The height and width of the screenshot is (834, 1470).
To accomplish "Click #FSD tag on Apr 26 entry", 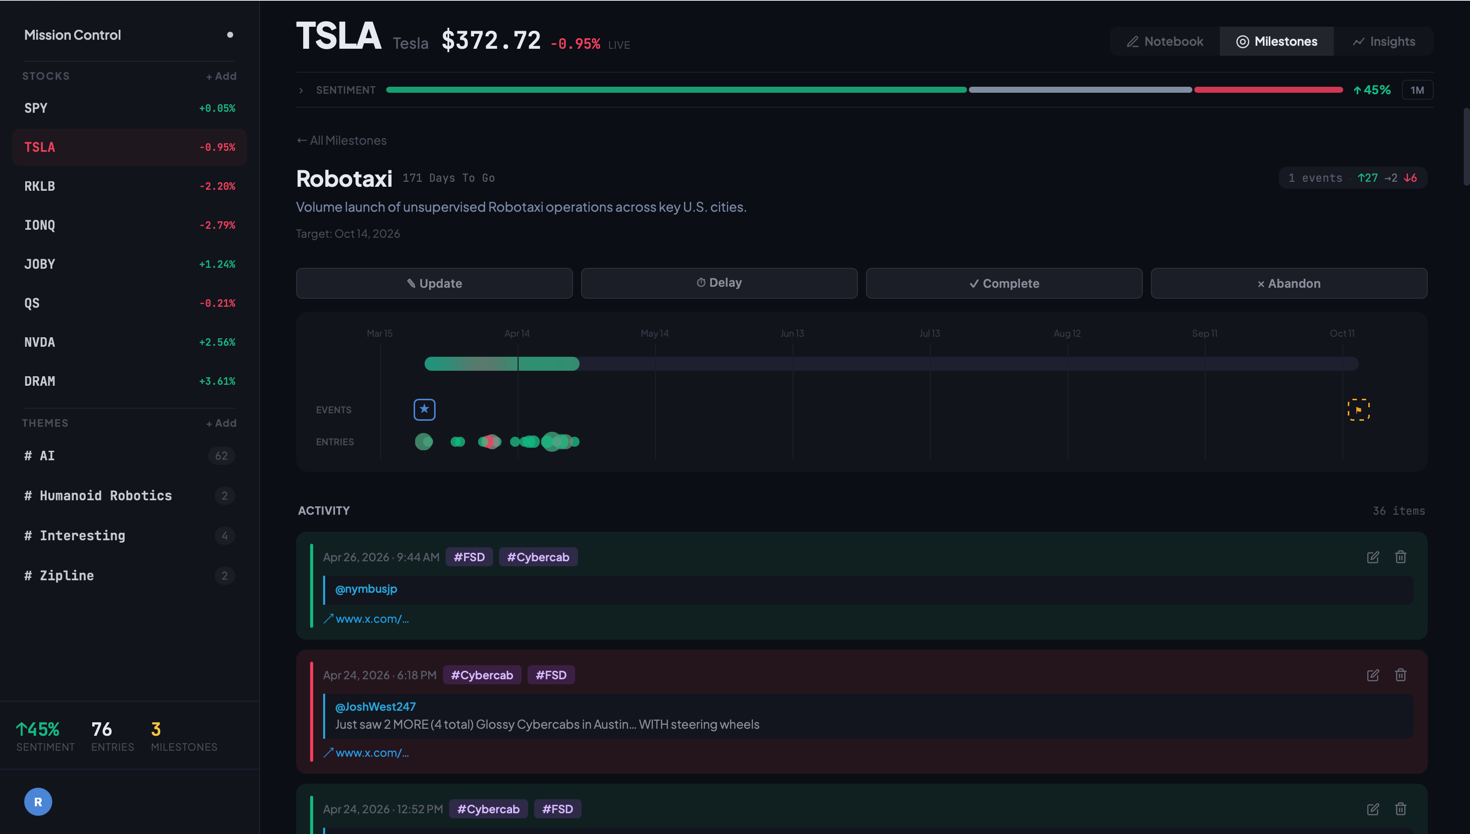I will 469,557.
